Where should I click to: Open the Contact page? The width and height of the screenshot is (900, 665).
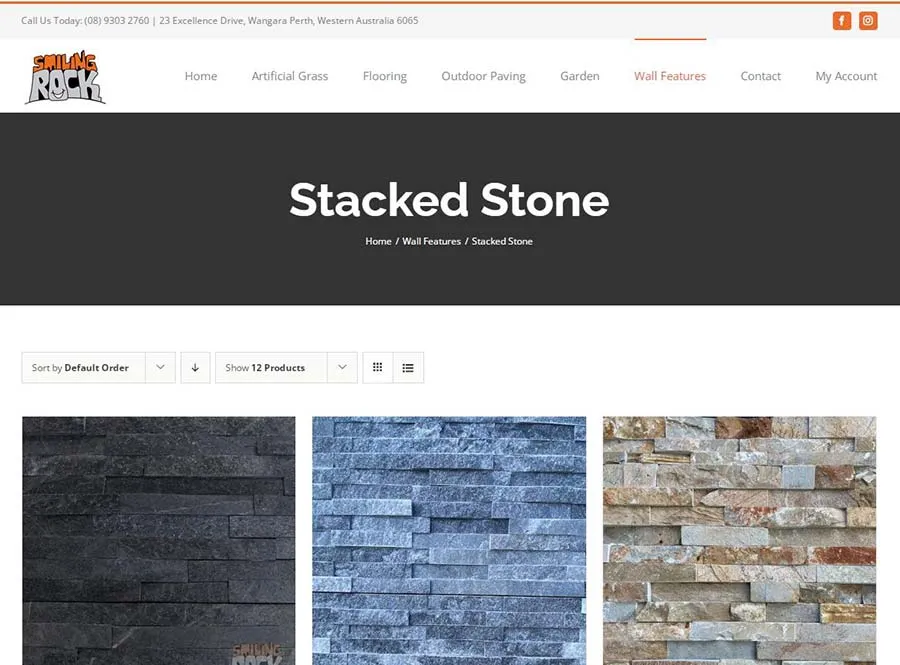(761, 76)
